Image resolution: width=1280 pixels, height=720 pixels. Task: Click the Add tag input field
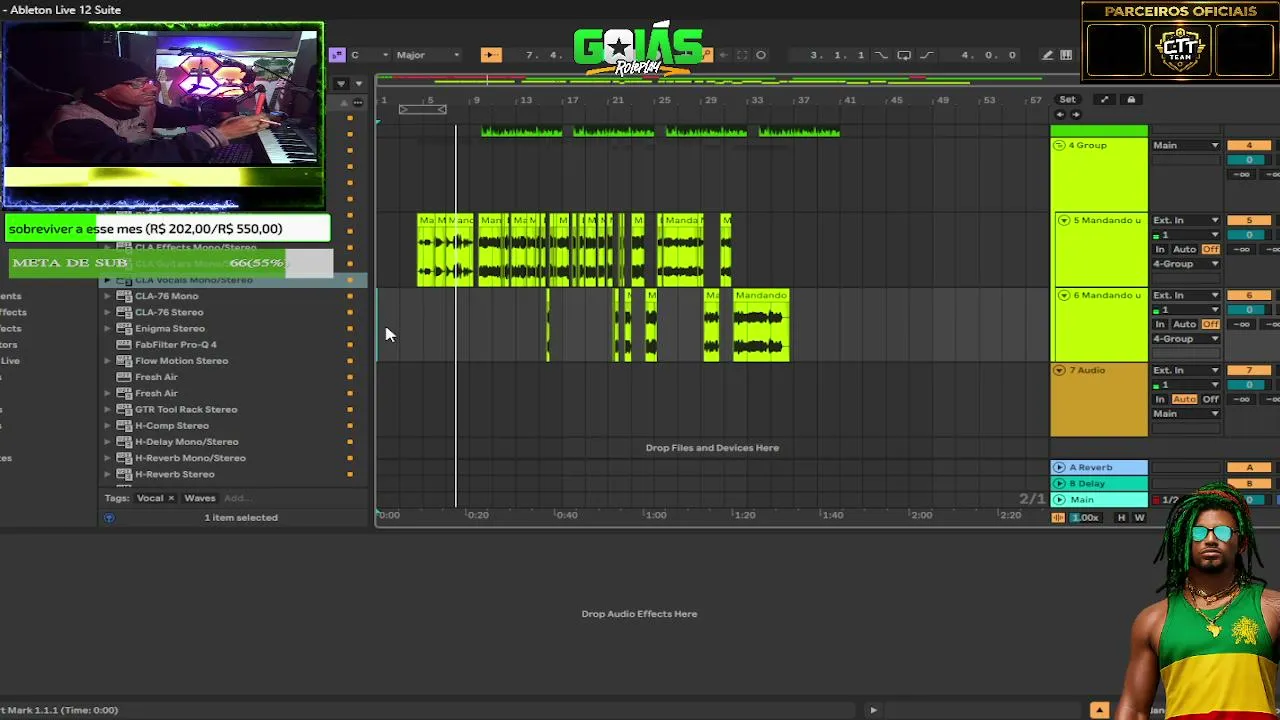tap(236, 498)
